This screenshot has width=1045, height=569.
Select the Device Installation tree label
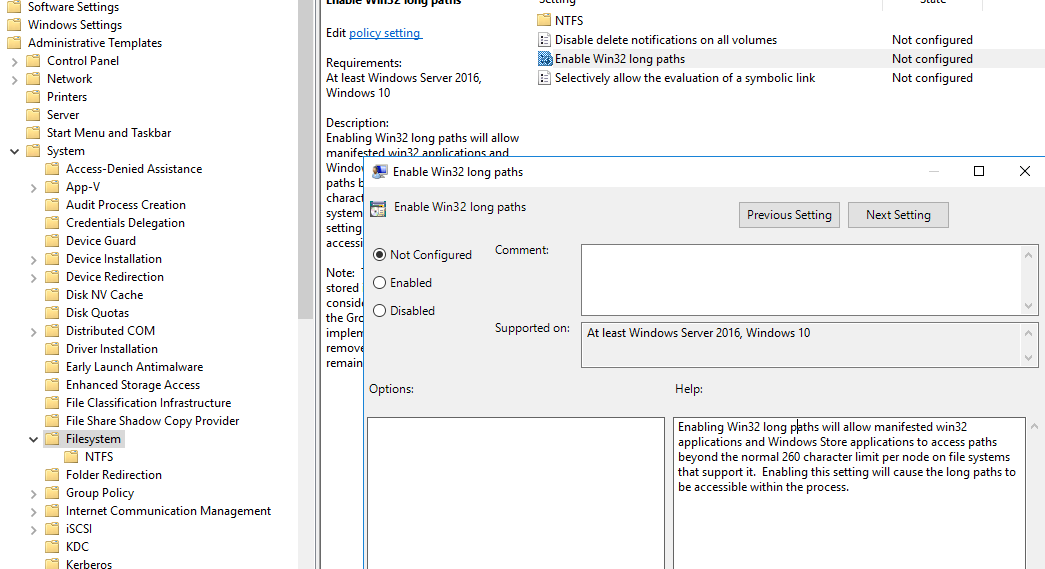(114, 259)
